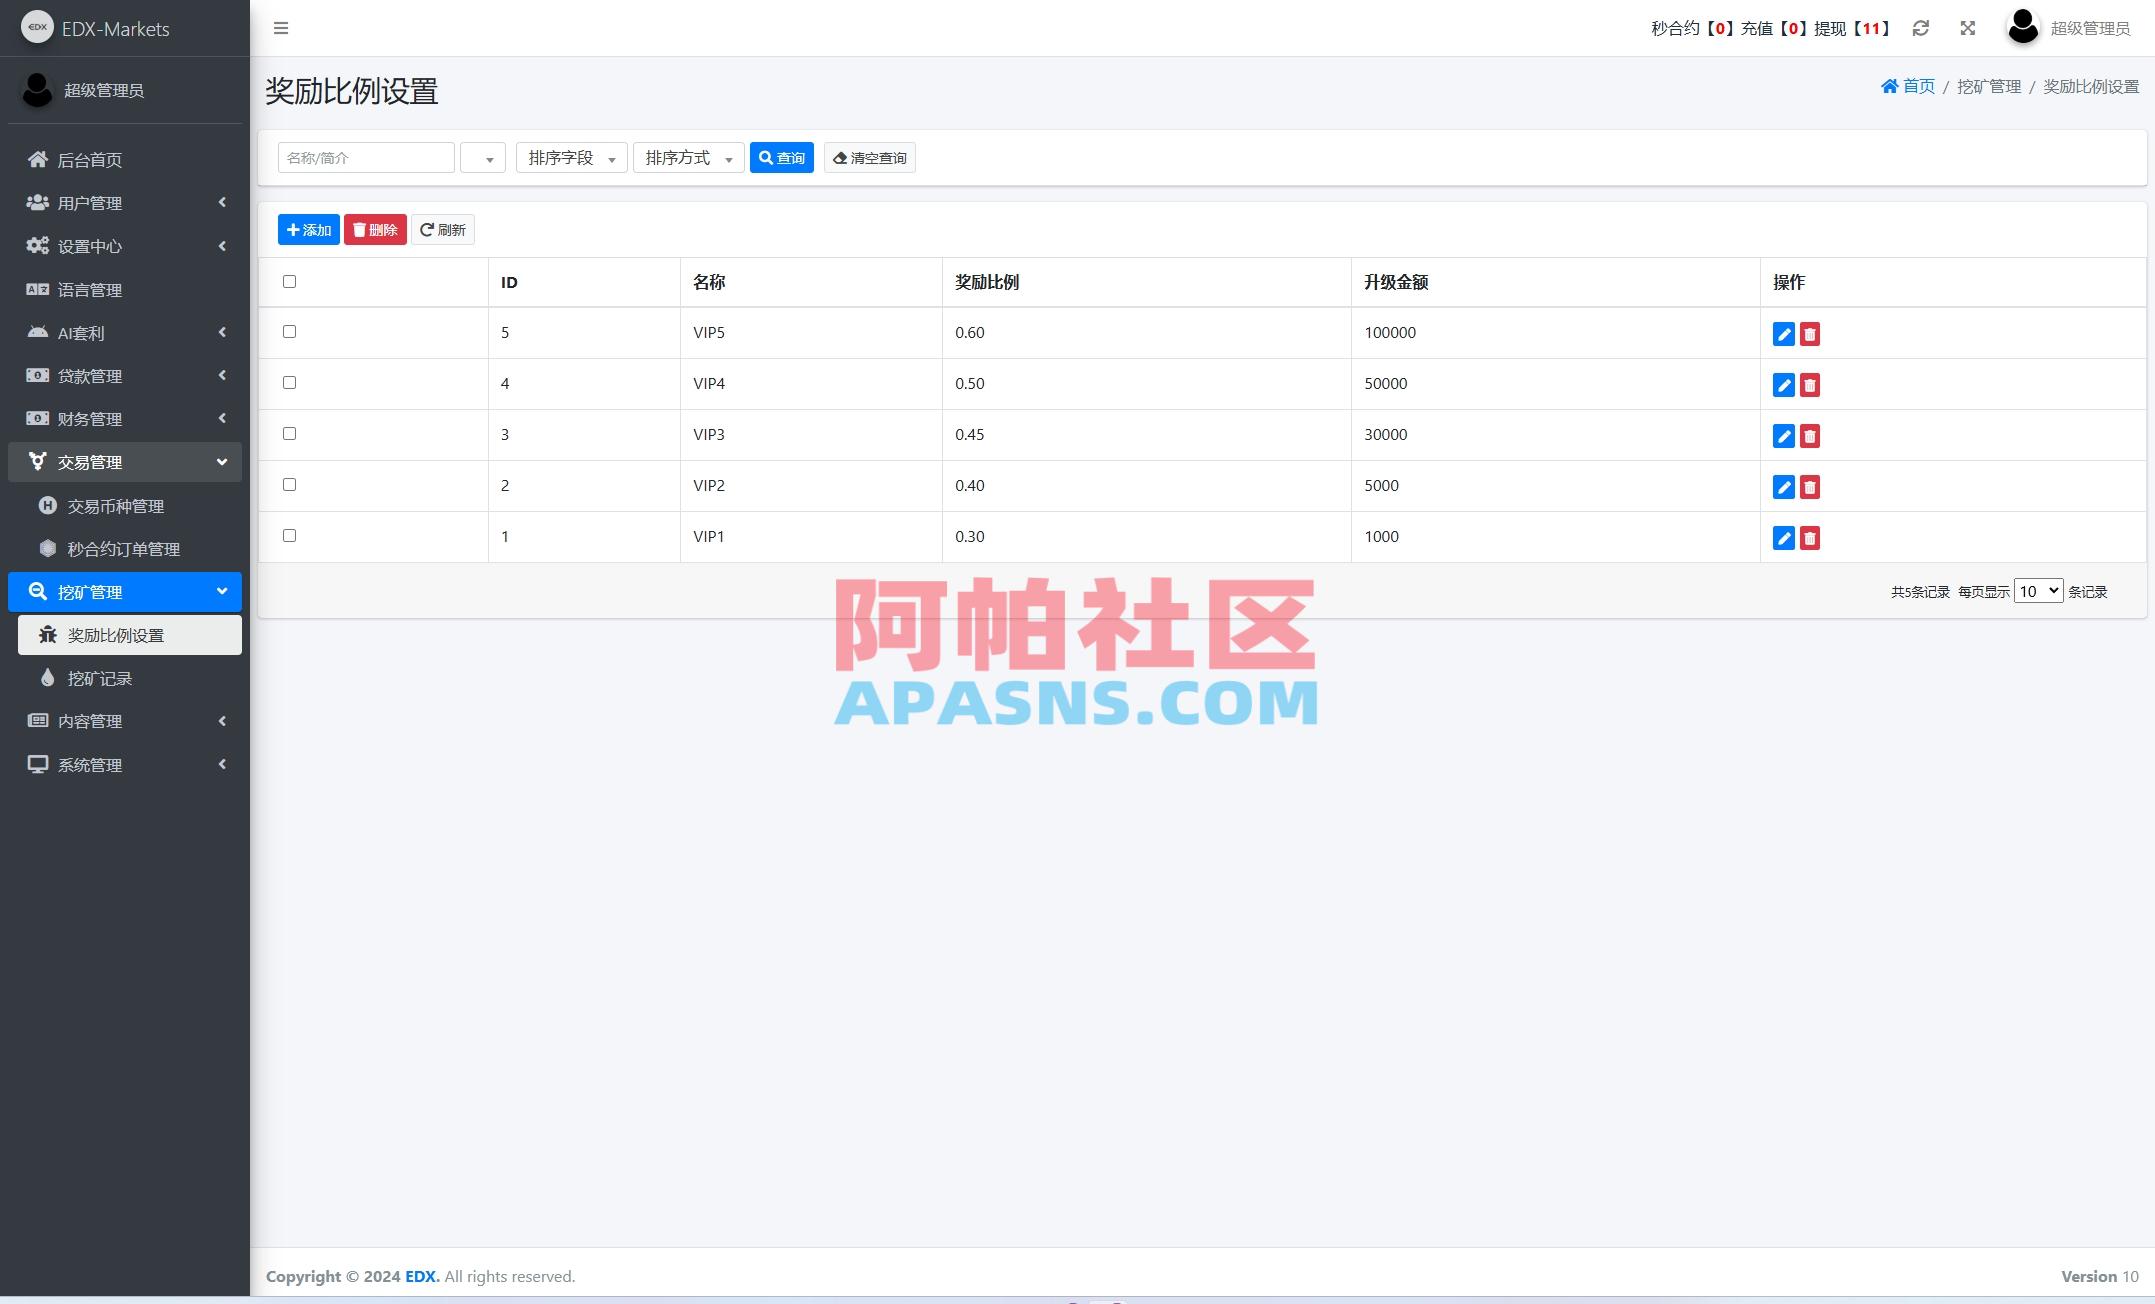Open the 排序字段 dropdown
The width and height of the screenshot is (2155, 1304).
(x=570, y=157)
